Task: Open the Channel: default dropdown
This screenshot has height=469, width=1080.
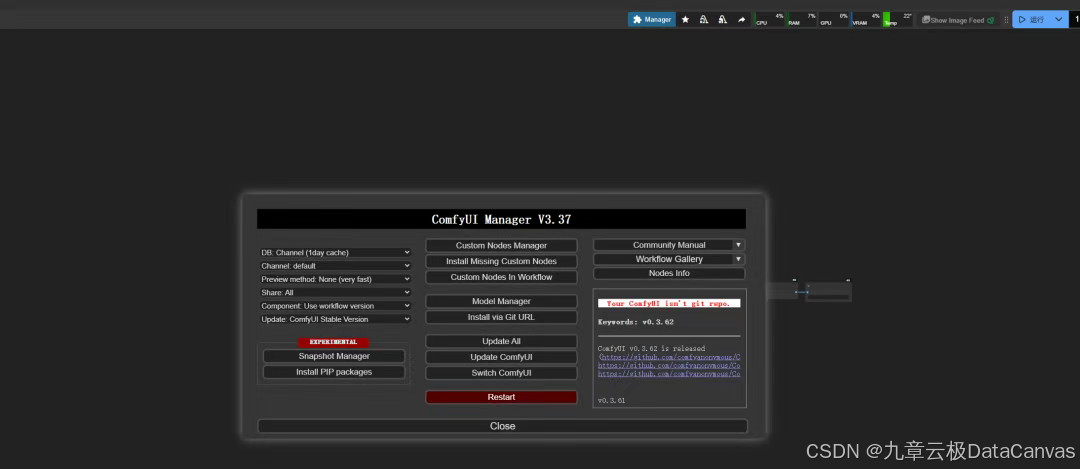Action: [x=335, y=266]
